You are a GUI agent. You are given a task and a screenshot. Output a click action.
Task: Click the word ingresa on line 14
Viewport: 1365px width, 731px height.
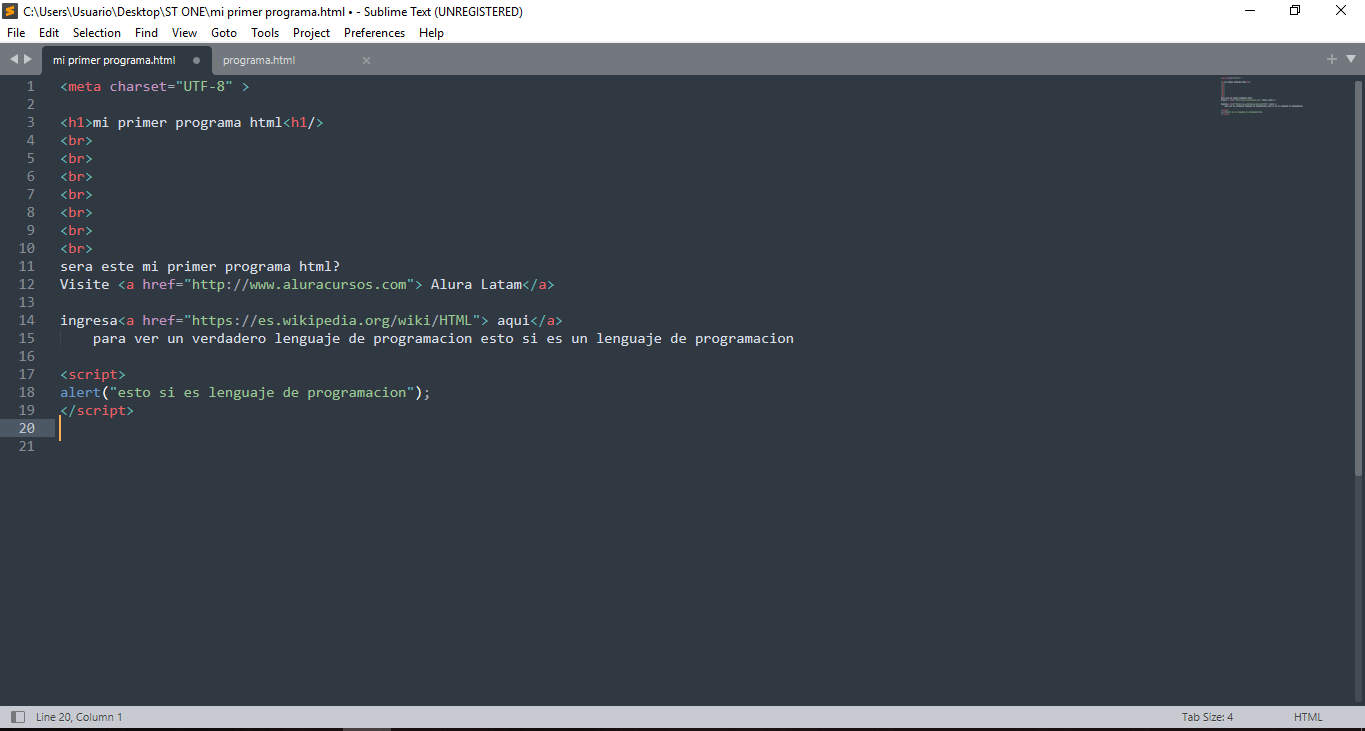(89, 320)
